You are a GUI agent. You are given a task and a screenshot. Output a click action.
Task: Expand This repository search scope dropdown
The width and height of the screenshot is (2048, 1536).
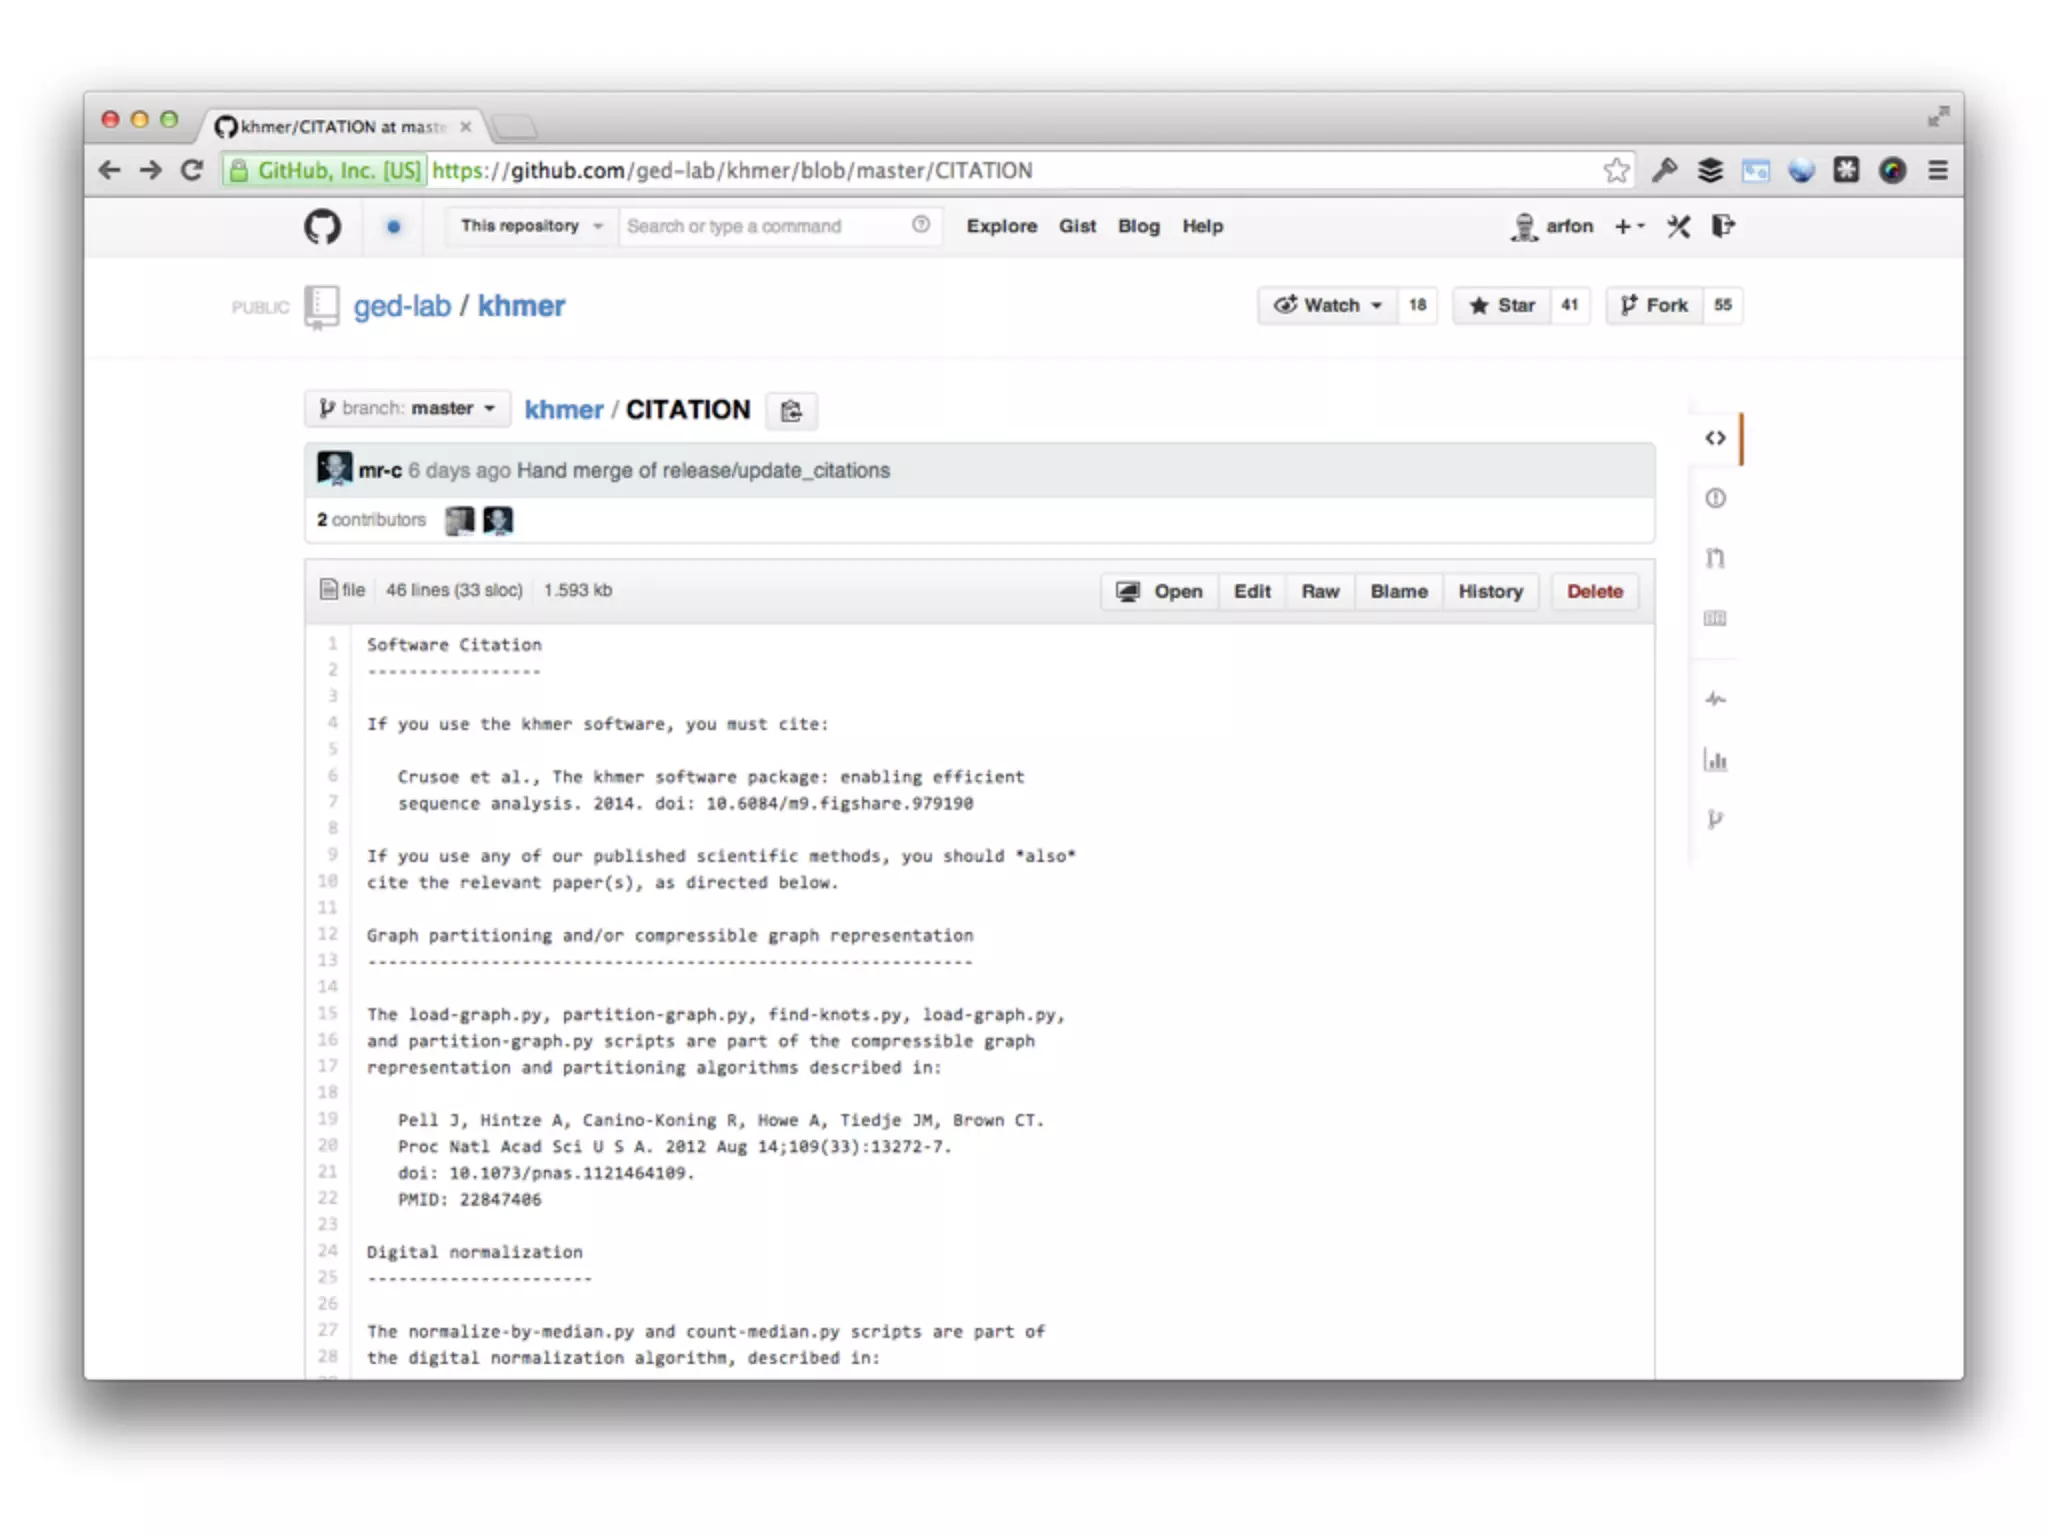tap(530, 227)
